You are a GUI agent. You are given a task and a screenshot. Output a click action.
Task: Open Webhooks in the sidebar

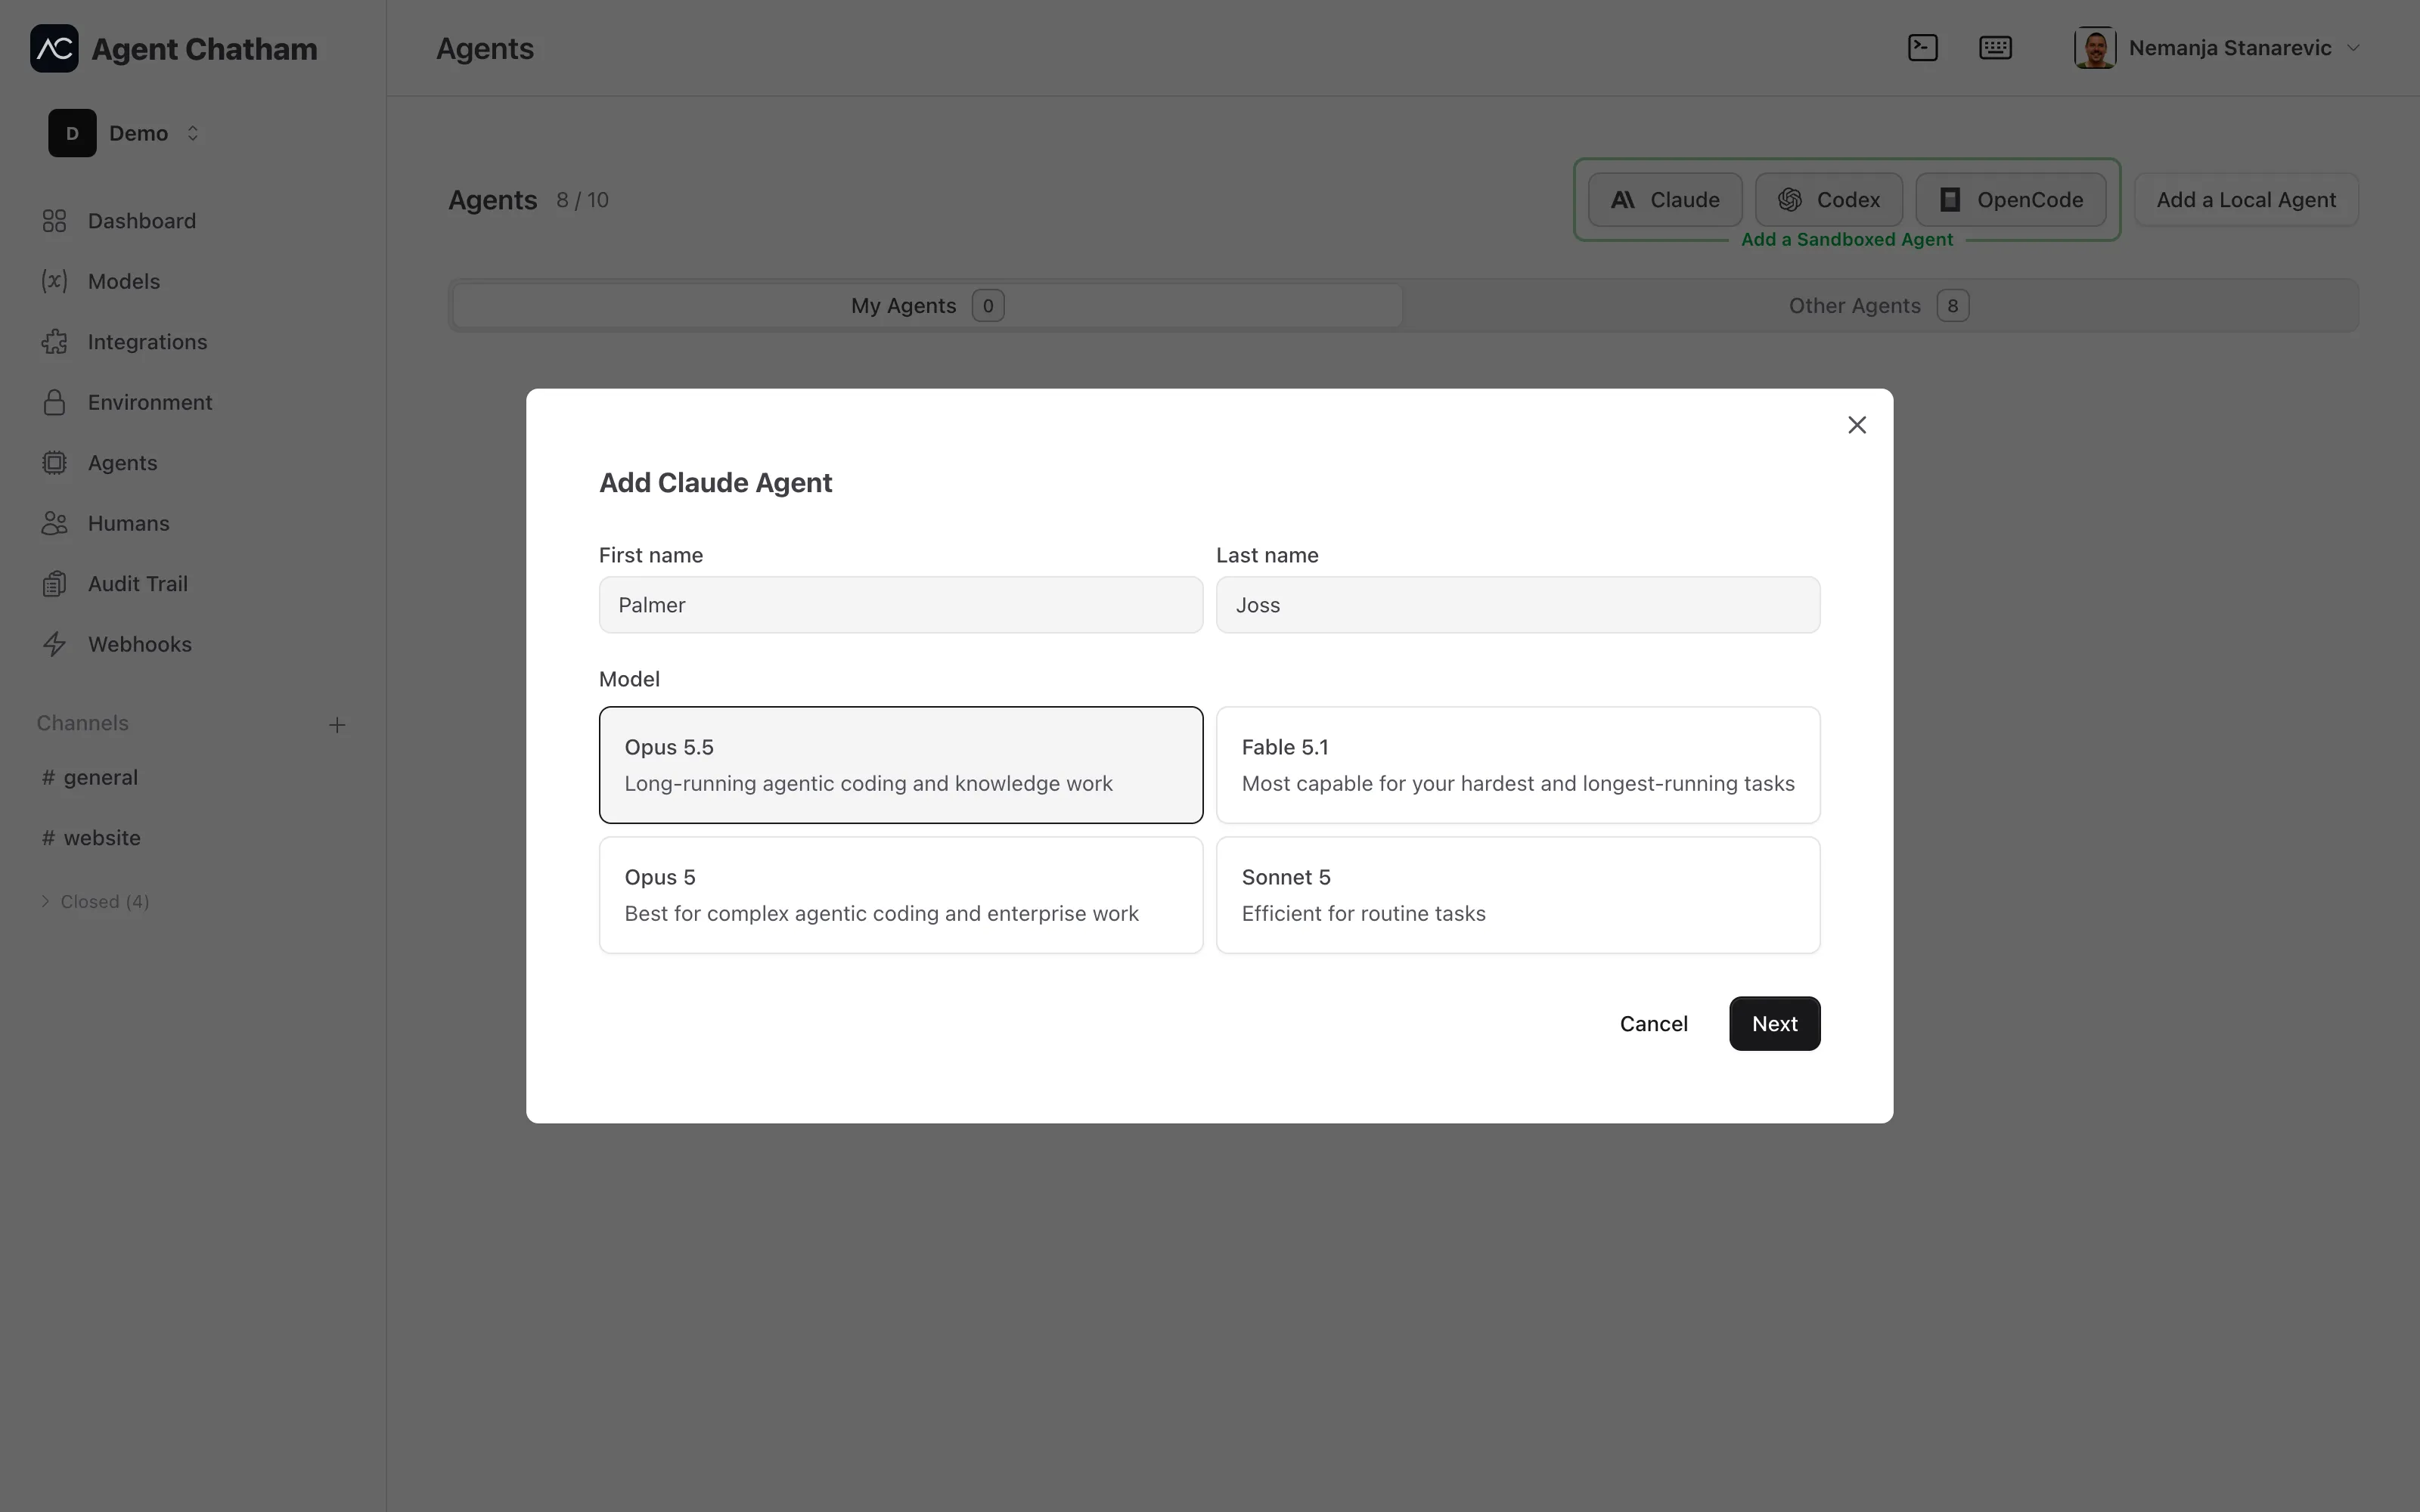[x=139, y=644]
